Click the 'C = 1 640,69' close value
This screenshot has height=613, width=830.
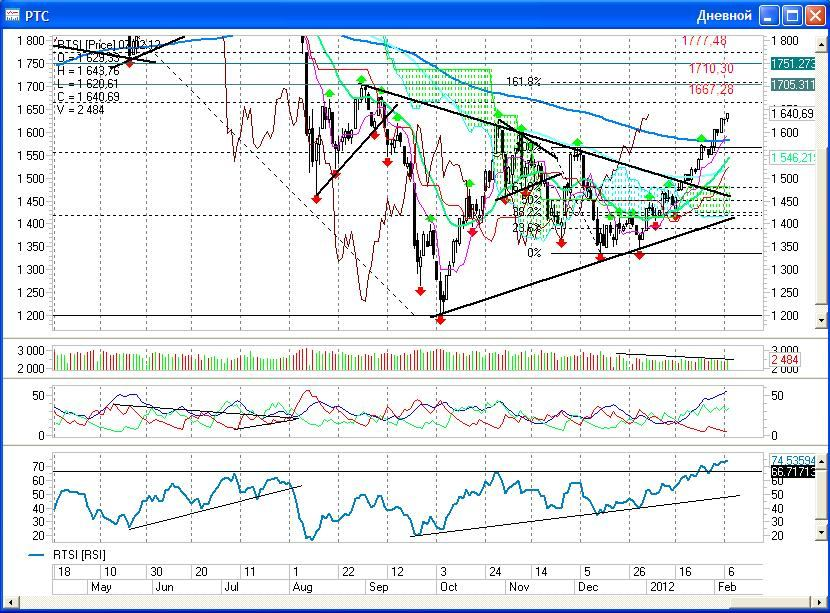[88, 96]
